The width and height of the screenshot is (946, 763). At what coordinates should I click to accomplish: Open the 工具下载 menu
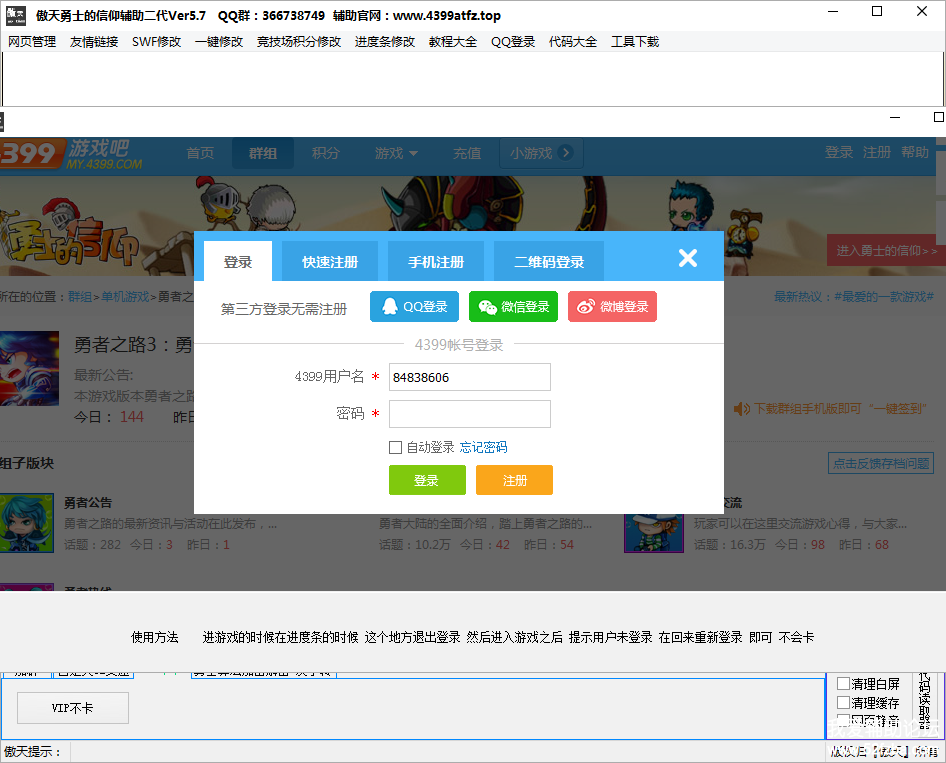tap(635, 42)
